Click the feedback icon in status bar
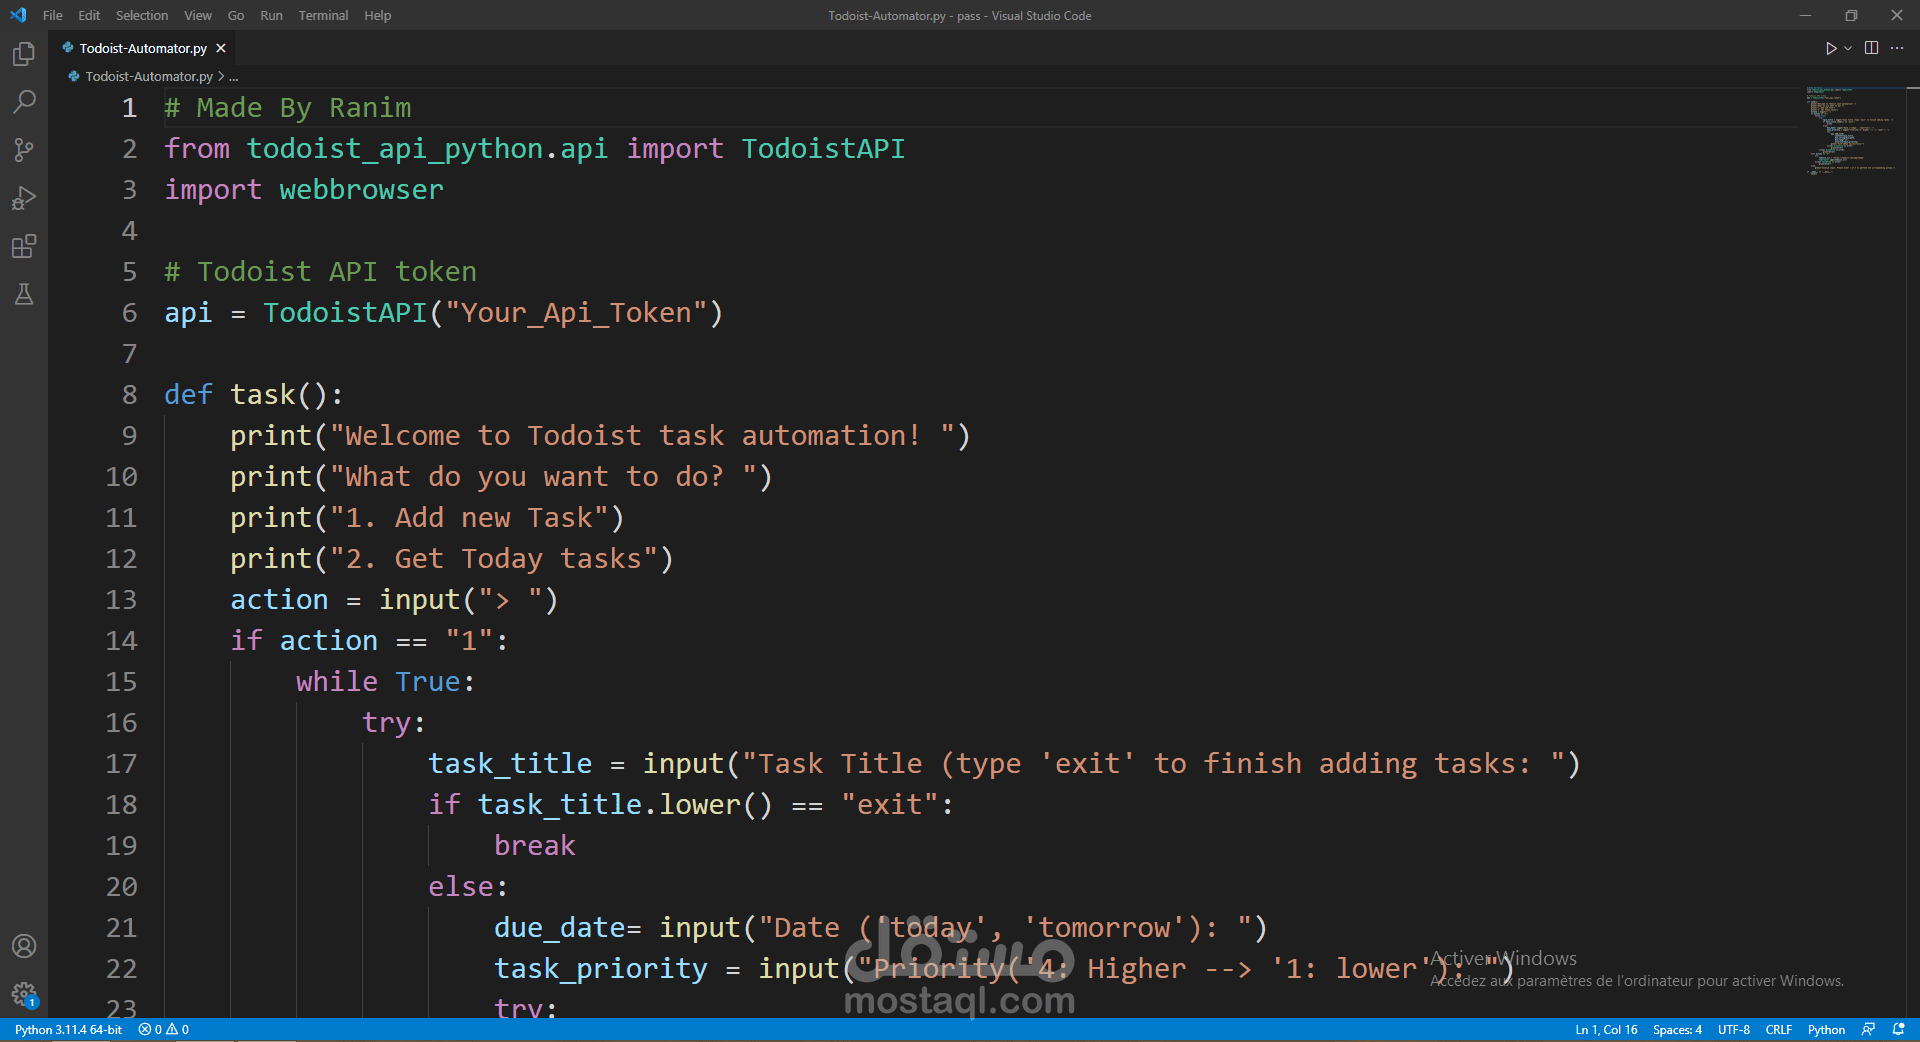This screenshot has height=1042, width=1920. tap(1868, 1030)
